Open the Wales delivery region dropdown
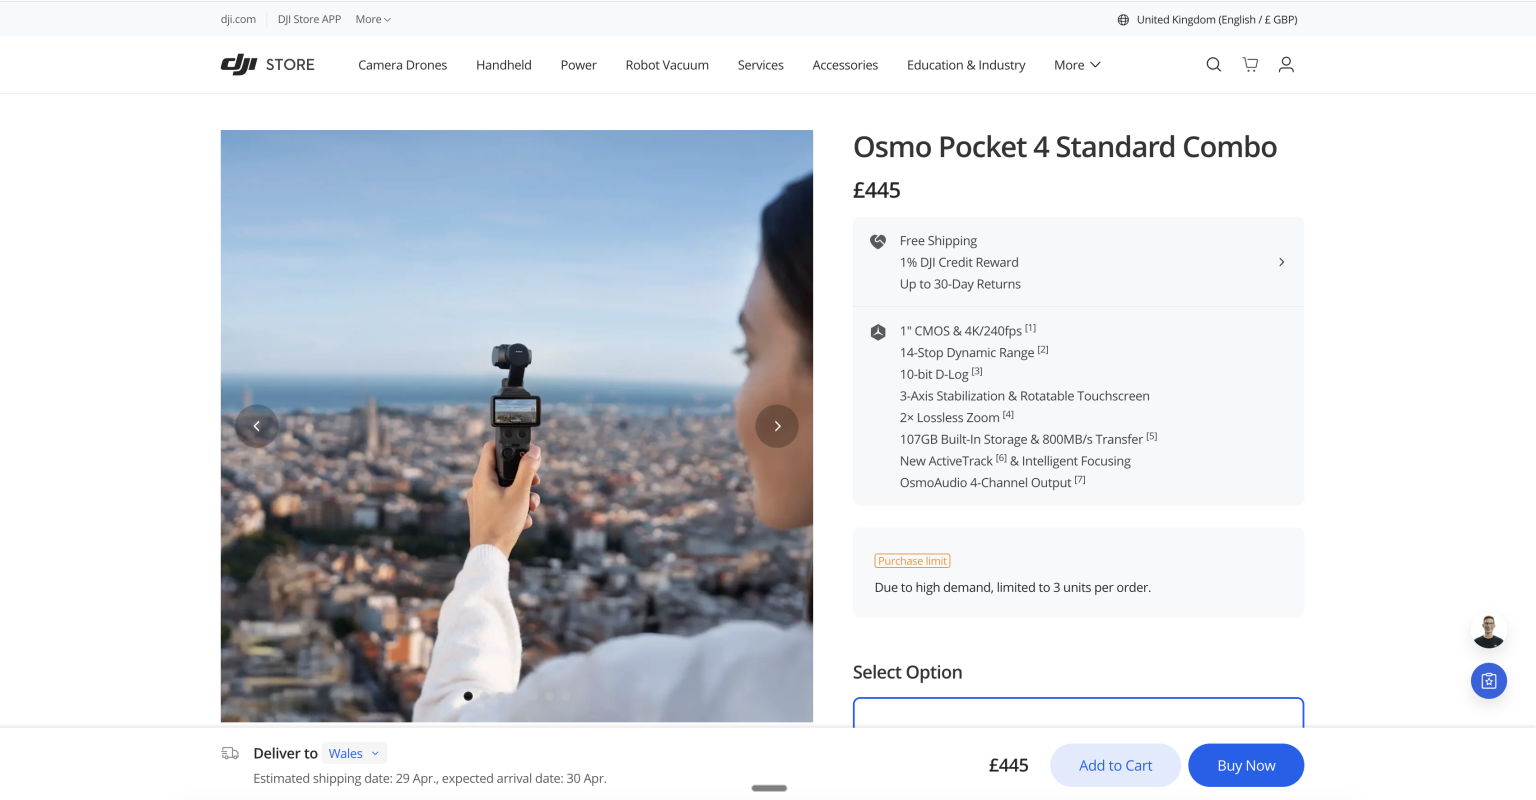This screenshot has width=1536, height=800. click(354, 754)
